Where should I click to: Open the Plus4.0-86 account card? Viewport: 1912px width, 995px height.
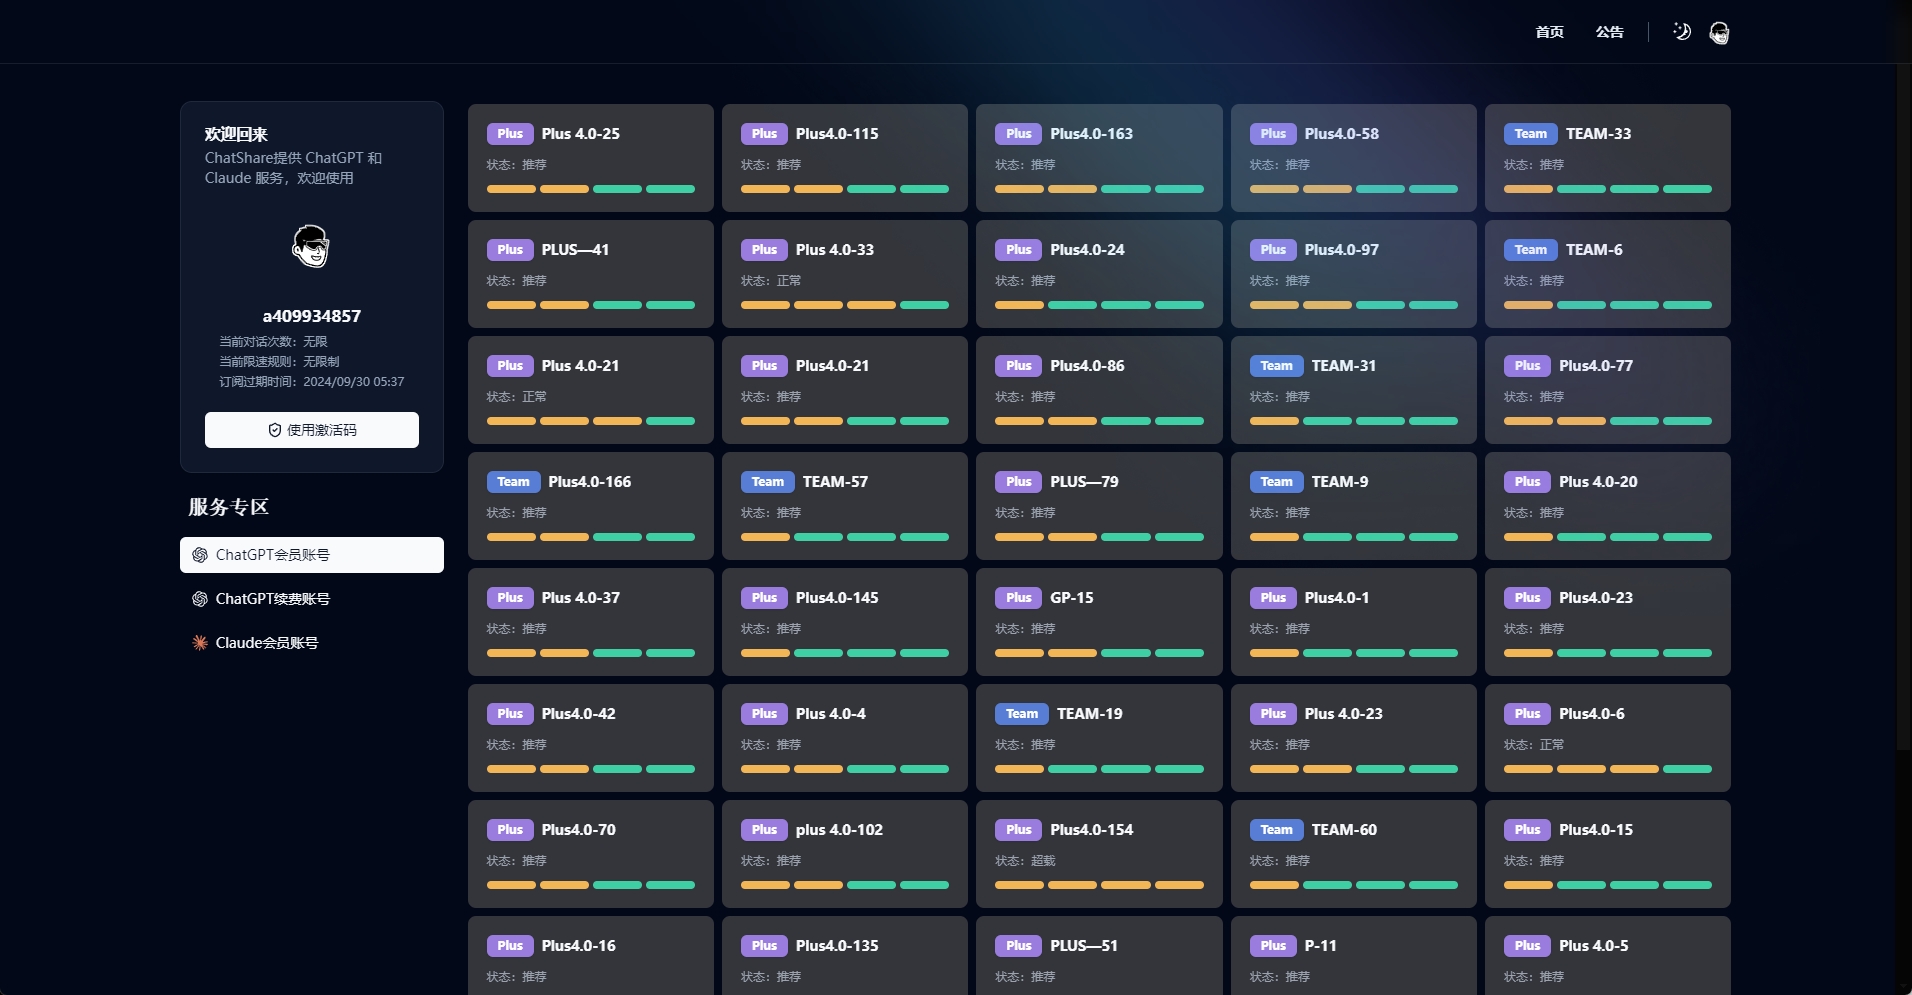(x=1099, y=390)
